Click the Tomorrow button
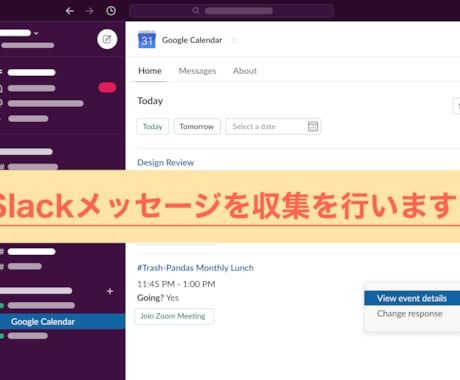This screenshot has width=460, height=380. (x=197, y=126)
